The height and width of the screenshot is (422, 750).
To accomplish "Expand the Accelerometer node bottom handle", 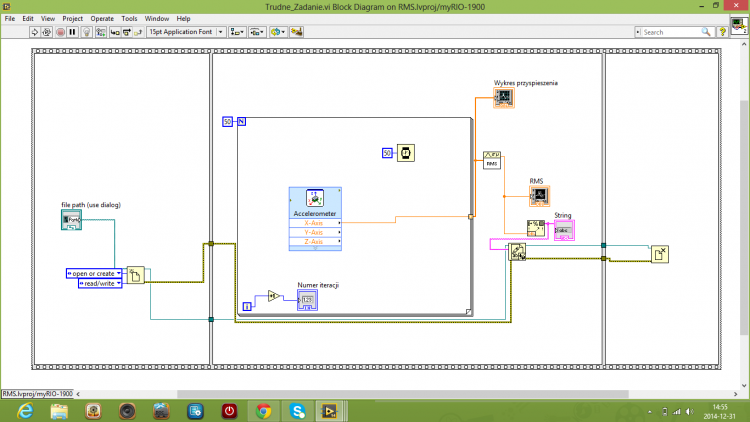I will [315, 248].
